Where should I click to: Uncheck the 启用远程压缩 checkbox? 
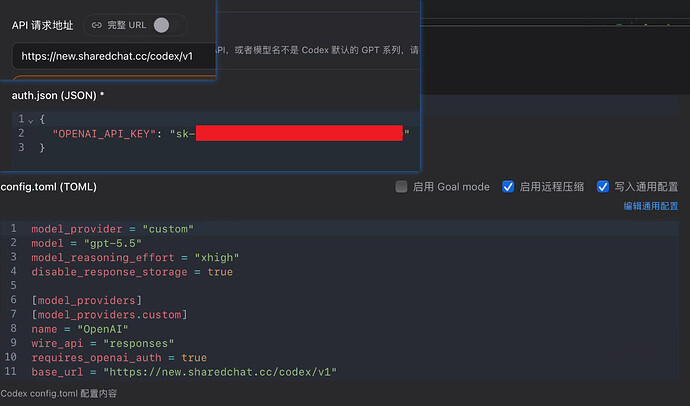tap(508, 187)
